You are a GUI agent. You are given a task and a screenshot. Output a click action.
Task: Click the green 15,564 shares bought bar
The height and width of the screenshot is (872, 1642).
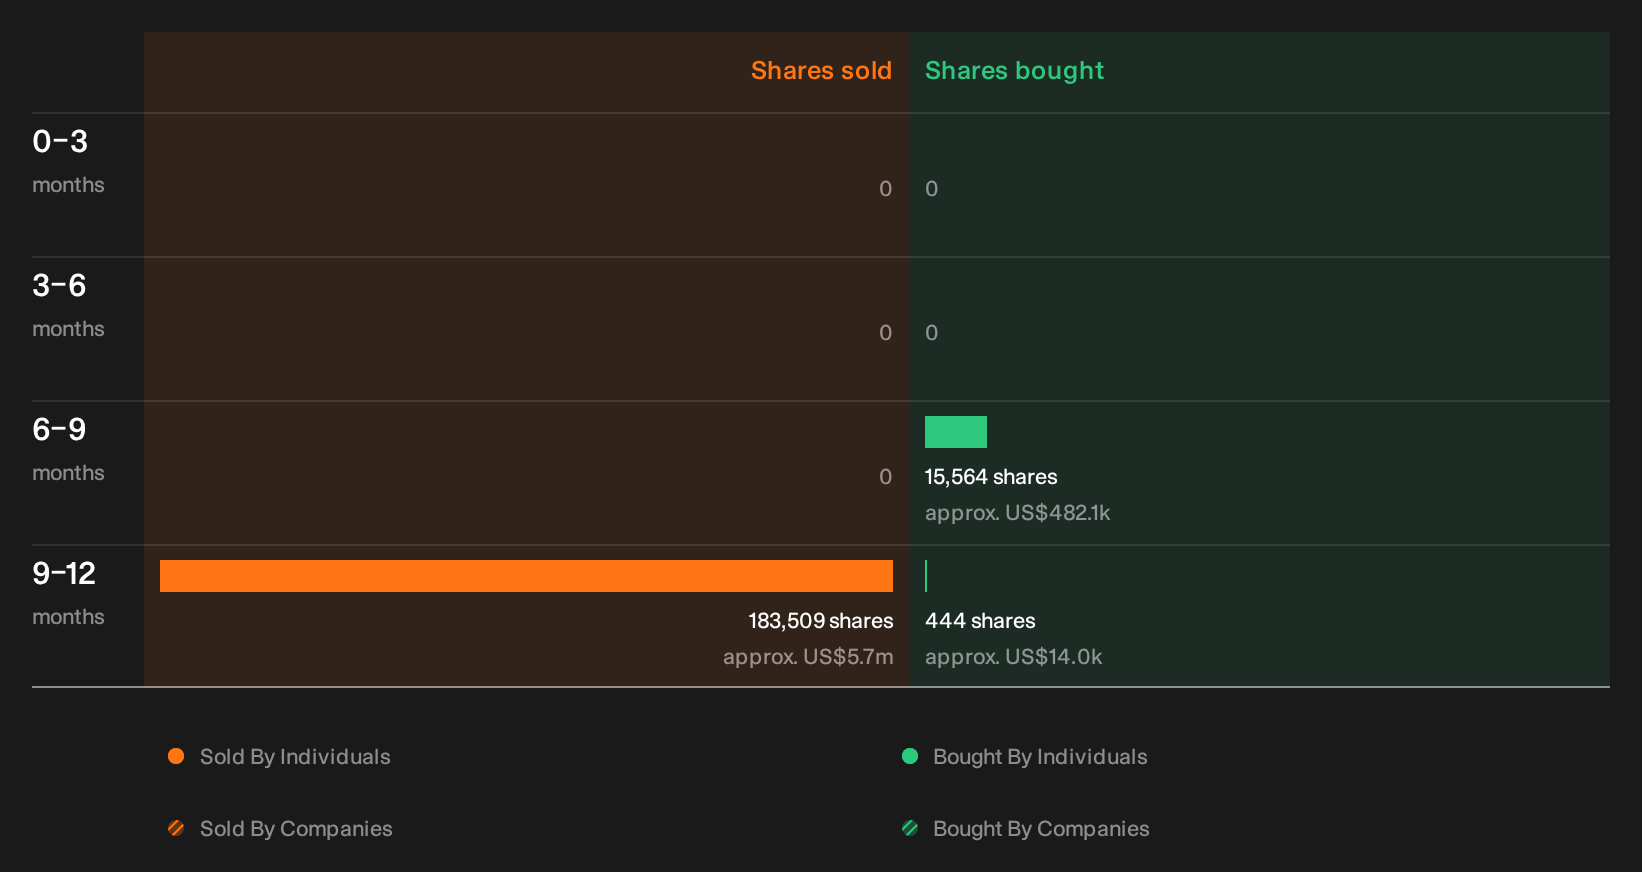[x=956, y=432]
